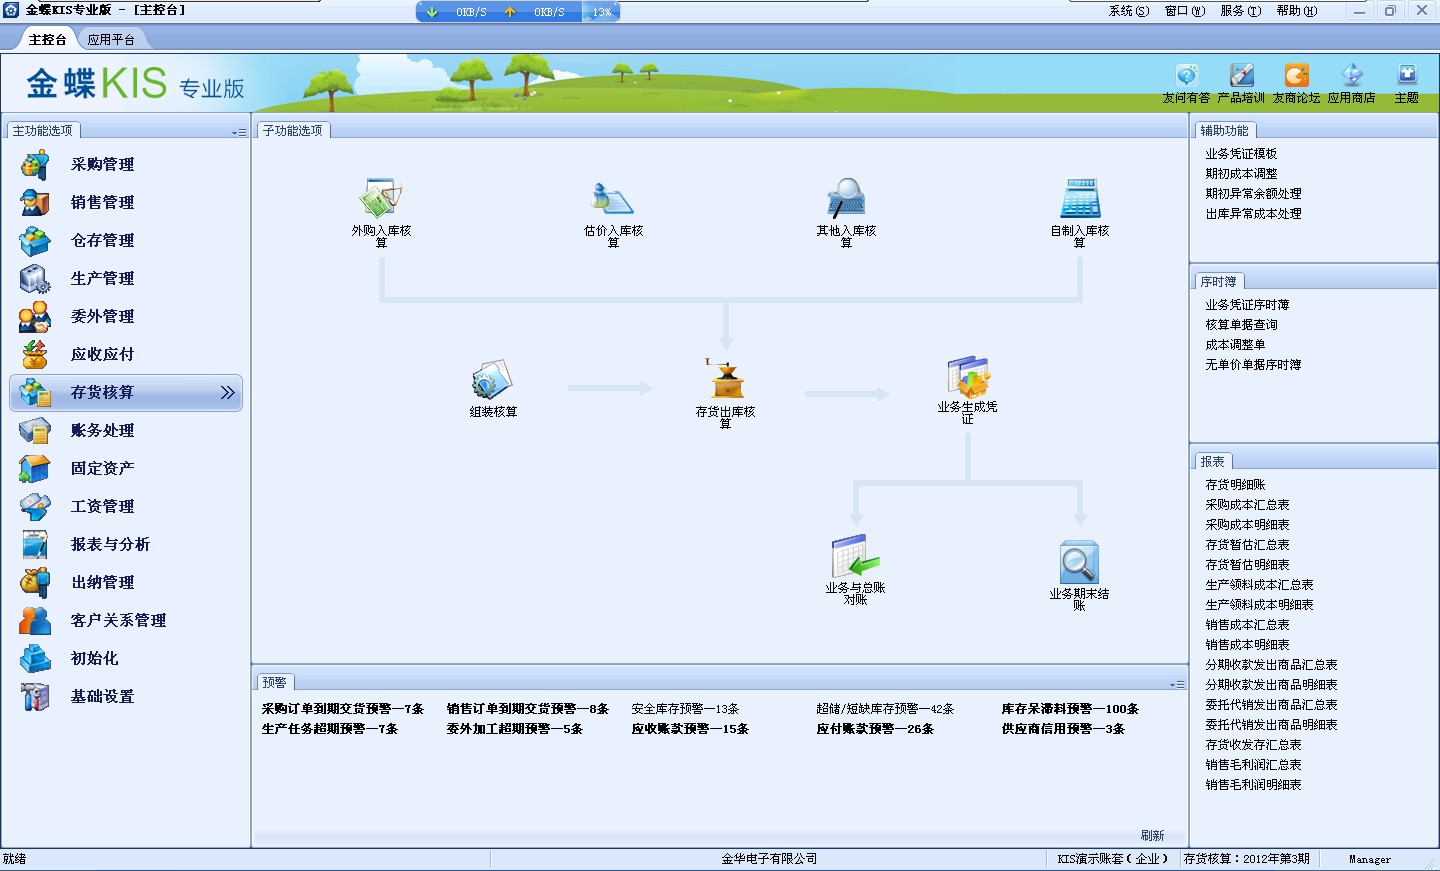Open the 外购入库核算 icon
Viewport: 1440px width, 871px height.
[381, 198]
